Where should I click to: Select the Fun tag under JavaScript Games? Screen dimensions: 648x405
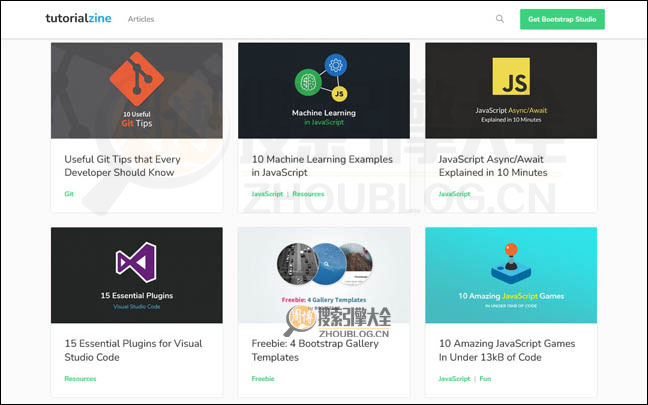pyautogui.click(x=485, y=379)
